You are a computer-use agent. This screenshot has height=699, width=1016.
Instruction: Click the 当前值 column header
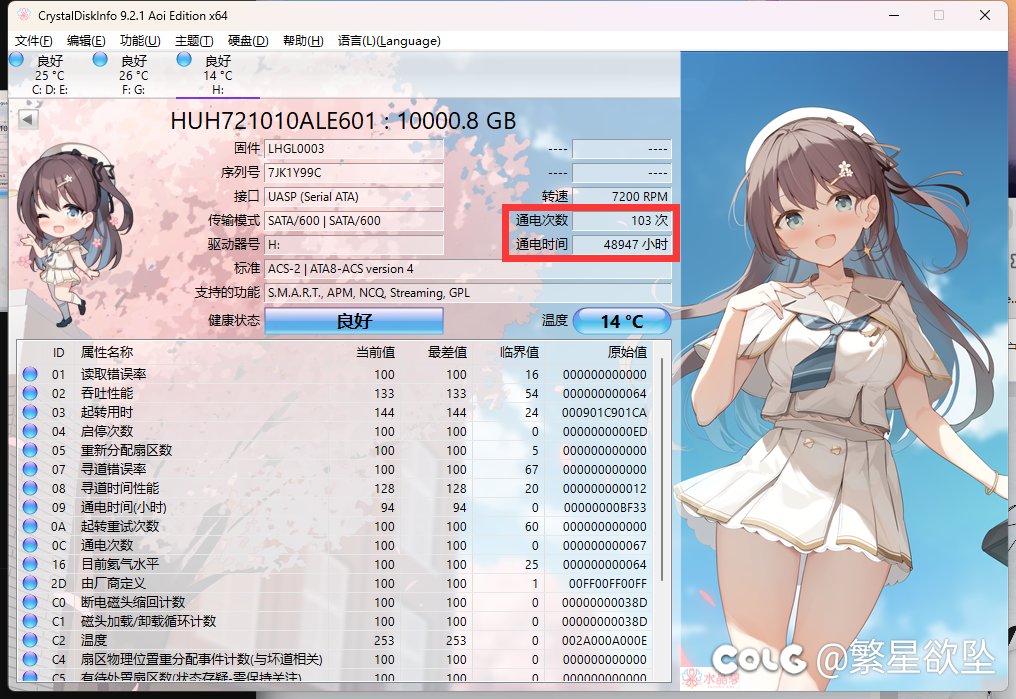pos(375,352)
